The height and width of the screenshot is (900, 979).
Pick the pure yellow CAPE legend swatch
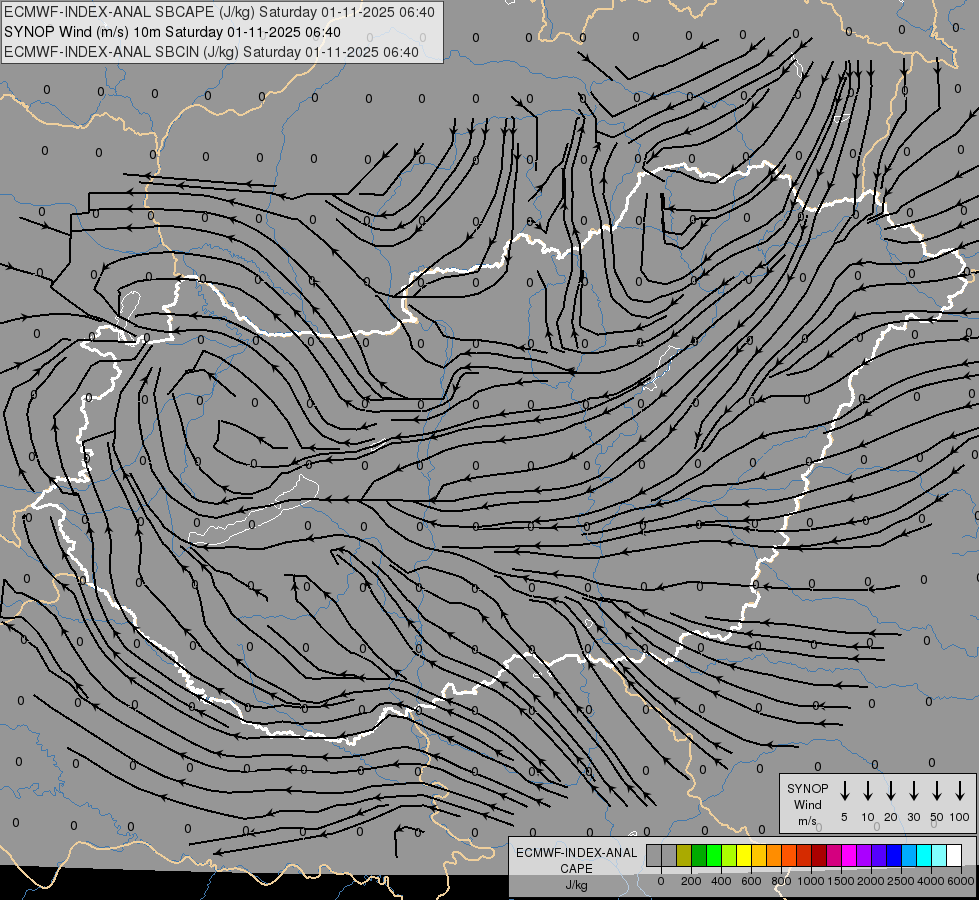coord(744,855)
